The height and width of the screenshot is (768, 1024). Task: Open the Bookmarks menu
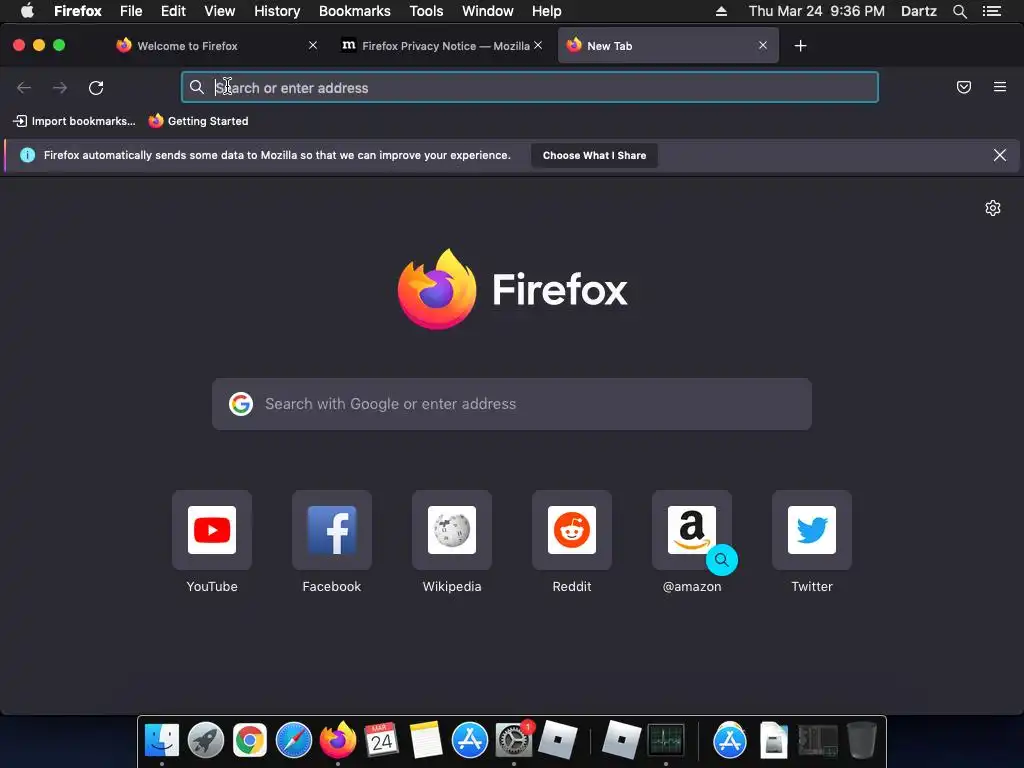point(355,11)
